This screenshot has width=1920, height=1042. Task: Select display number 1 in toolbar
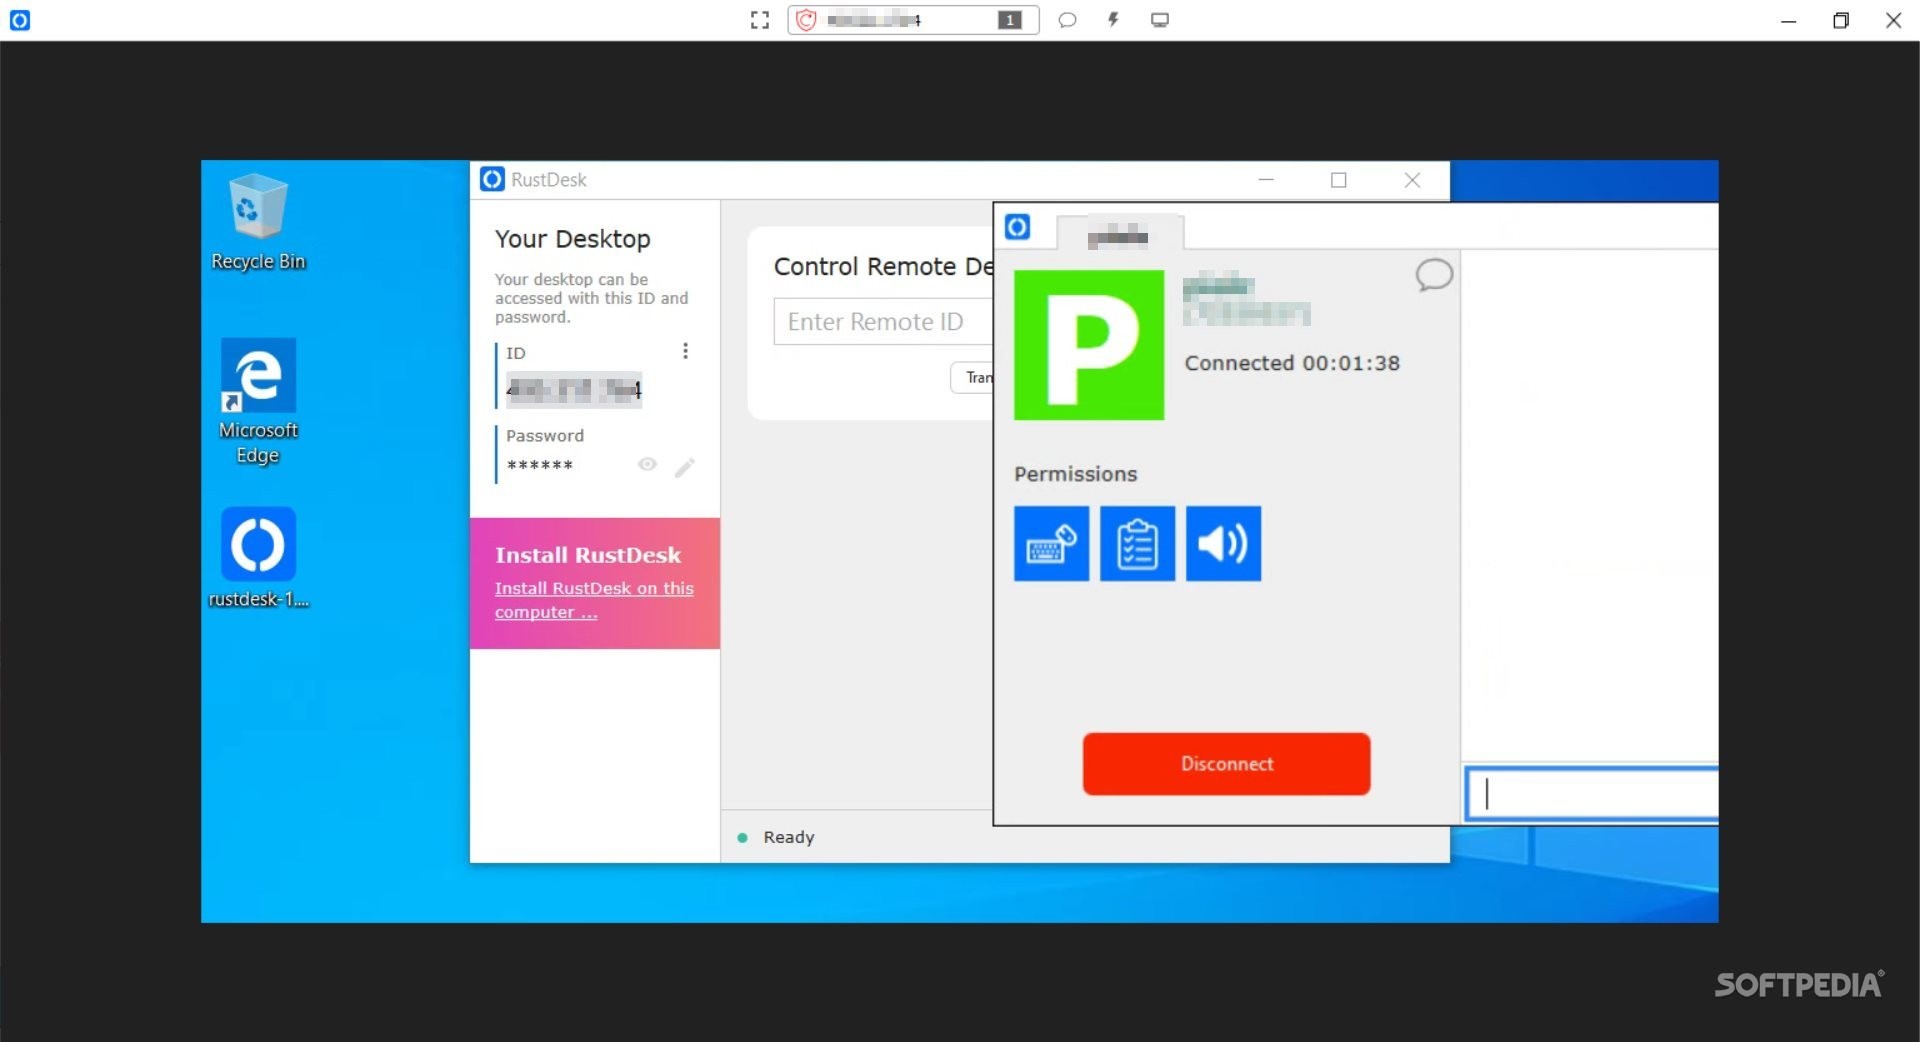[1010, 20]
